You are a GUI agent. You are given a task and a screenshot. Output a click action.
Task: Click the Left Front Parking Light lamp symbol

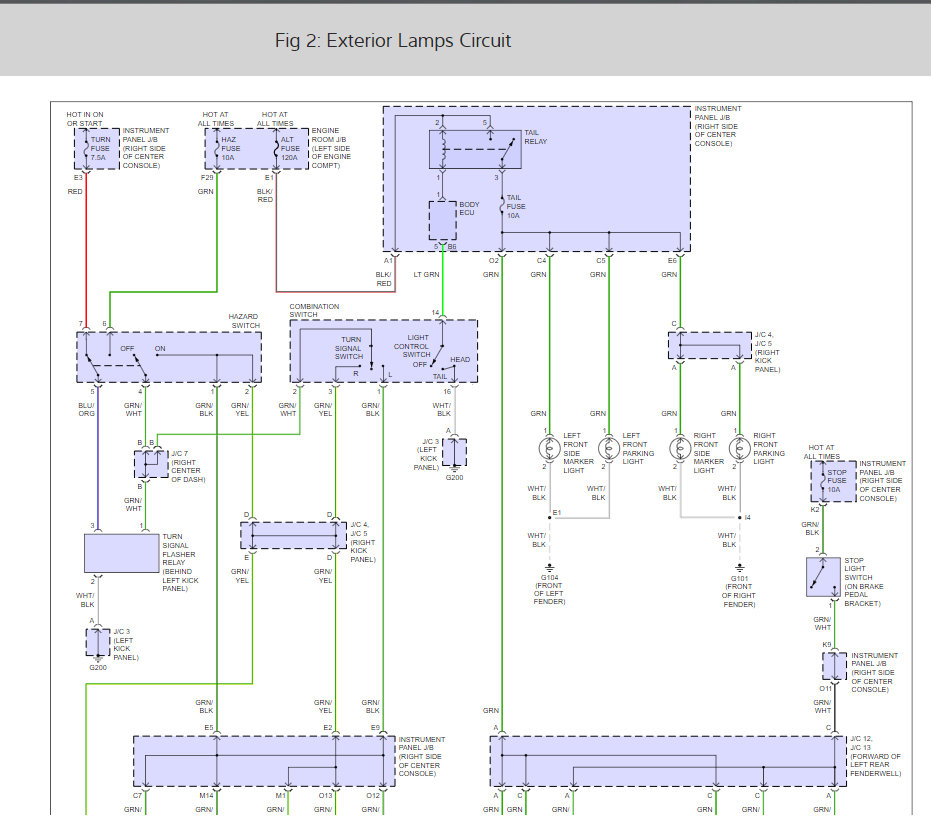(x=609, y=448)
